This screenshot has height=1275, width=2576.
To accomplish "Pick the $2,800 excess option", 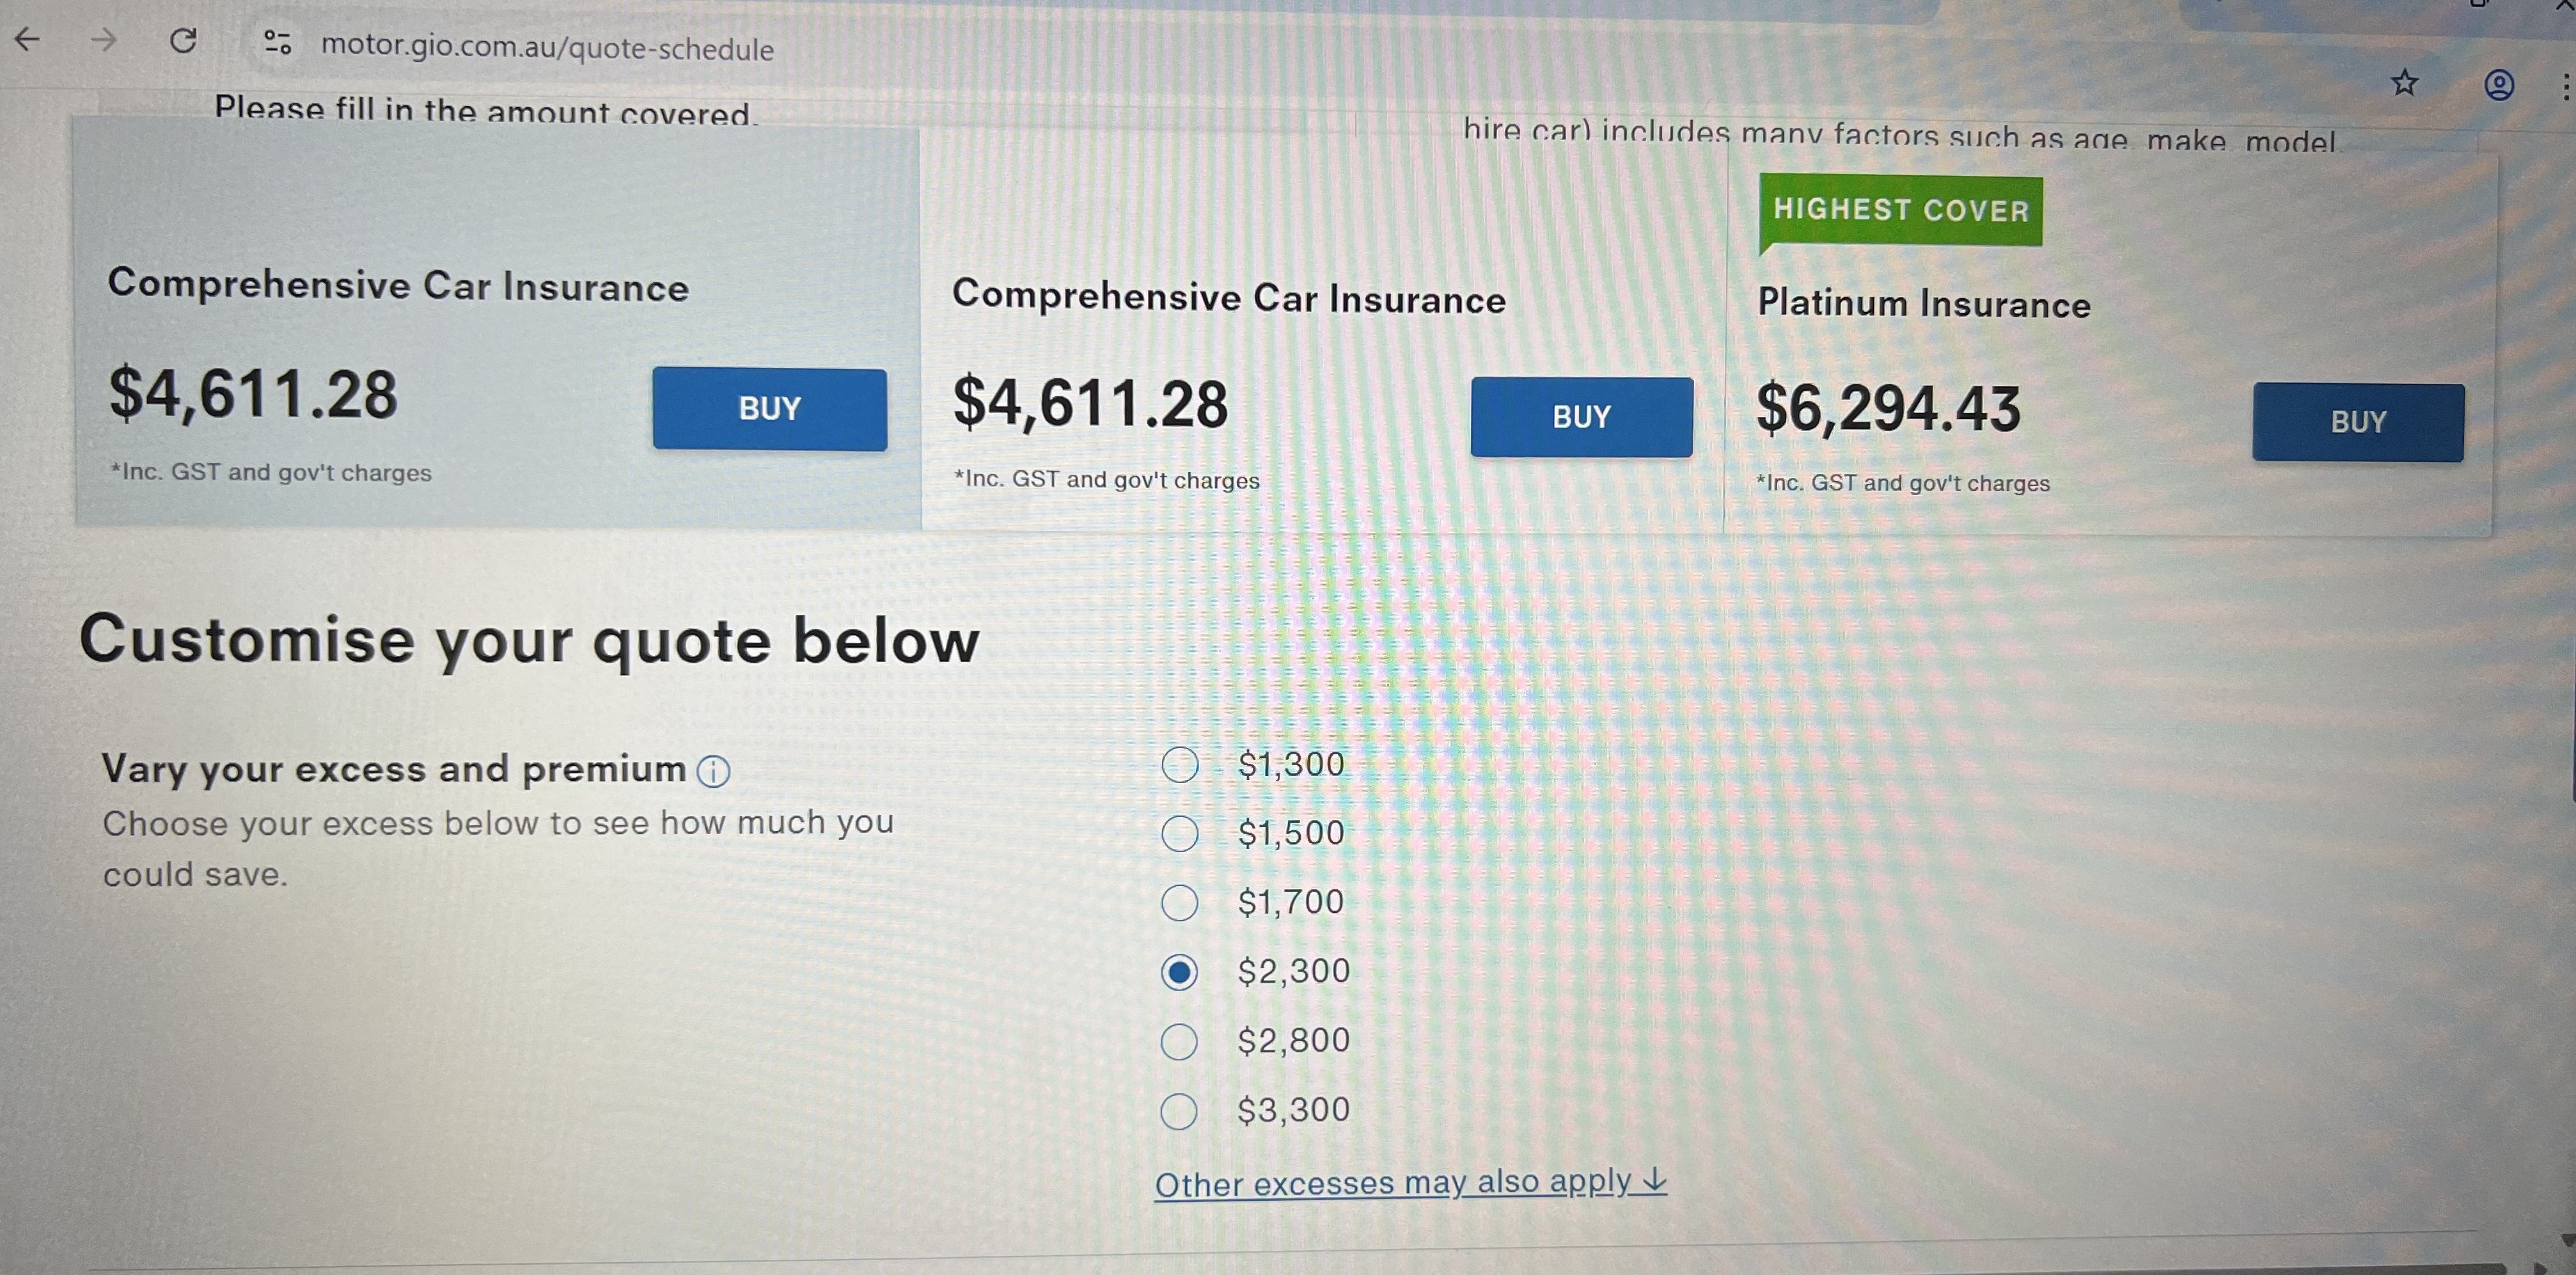I will 1179,1041.
